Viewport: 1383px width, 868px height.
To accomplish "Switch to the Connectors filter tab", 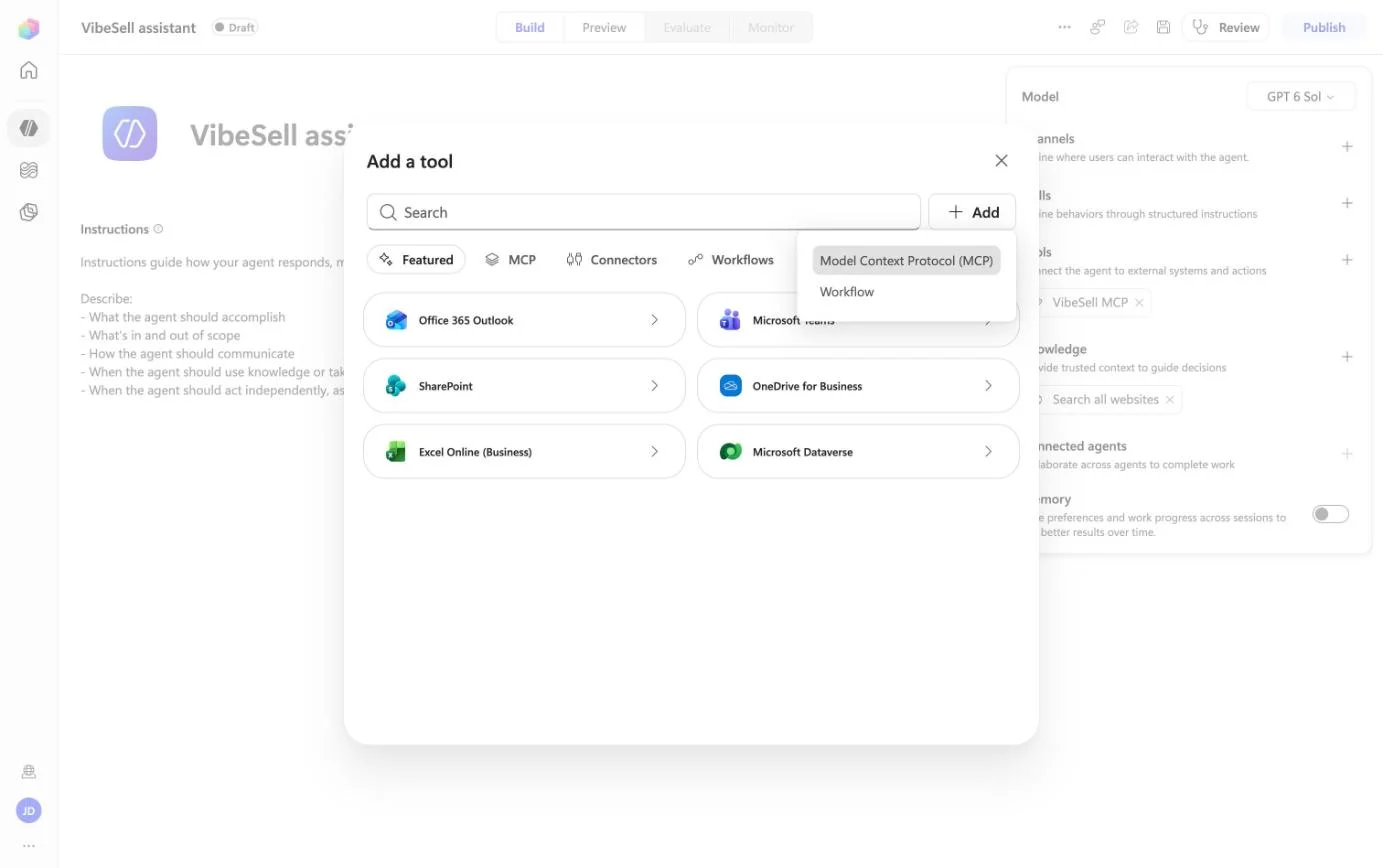I will [x=612, y=260].
